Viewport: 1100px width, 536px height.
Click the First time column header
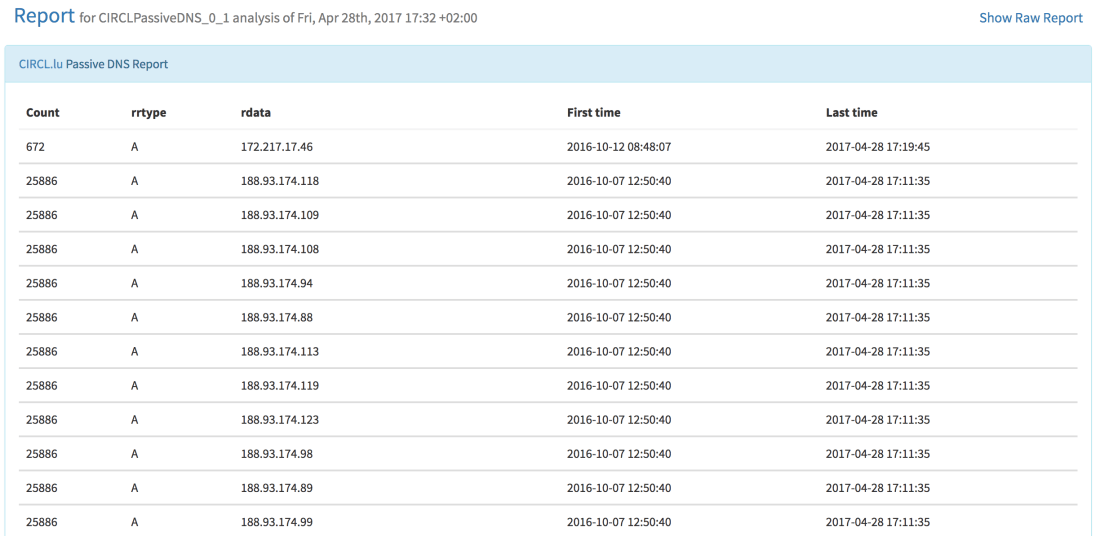(x=593, y=113)
